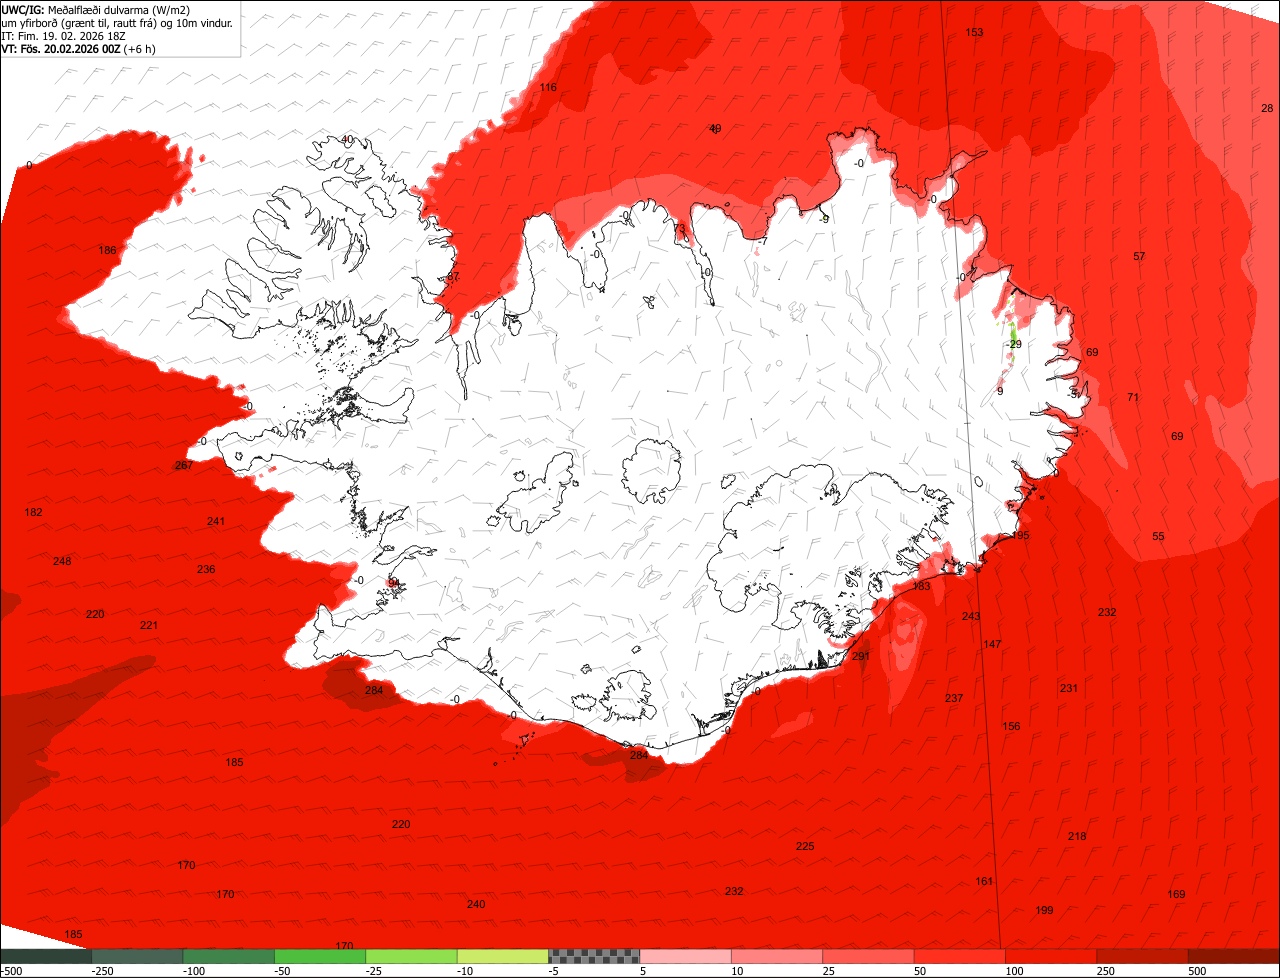This screenshot has width=1280, height=978.
Task: Click the flux value 186 west of Westfjords
Action: 108,250
